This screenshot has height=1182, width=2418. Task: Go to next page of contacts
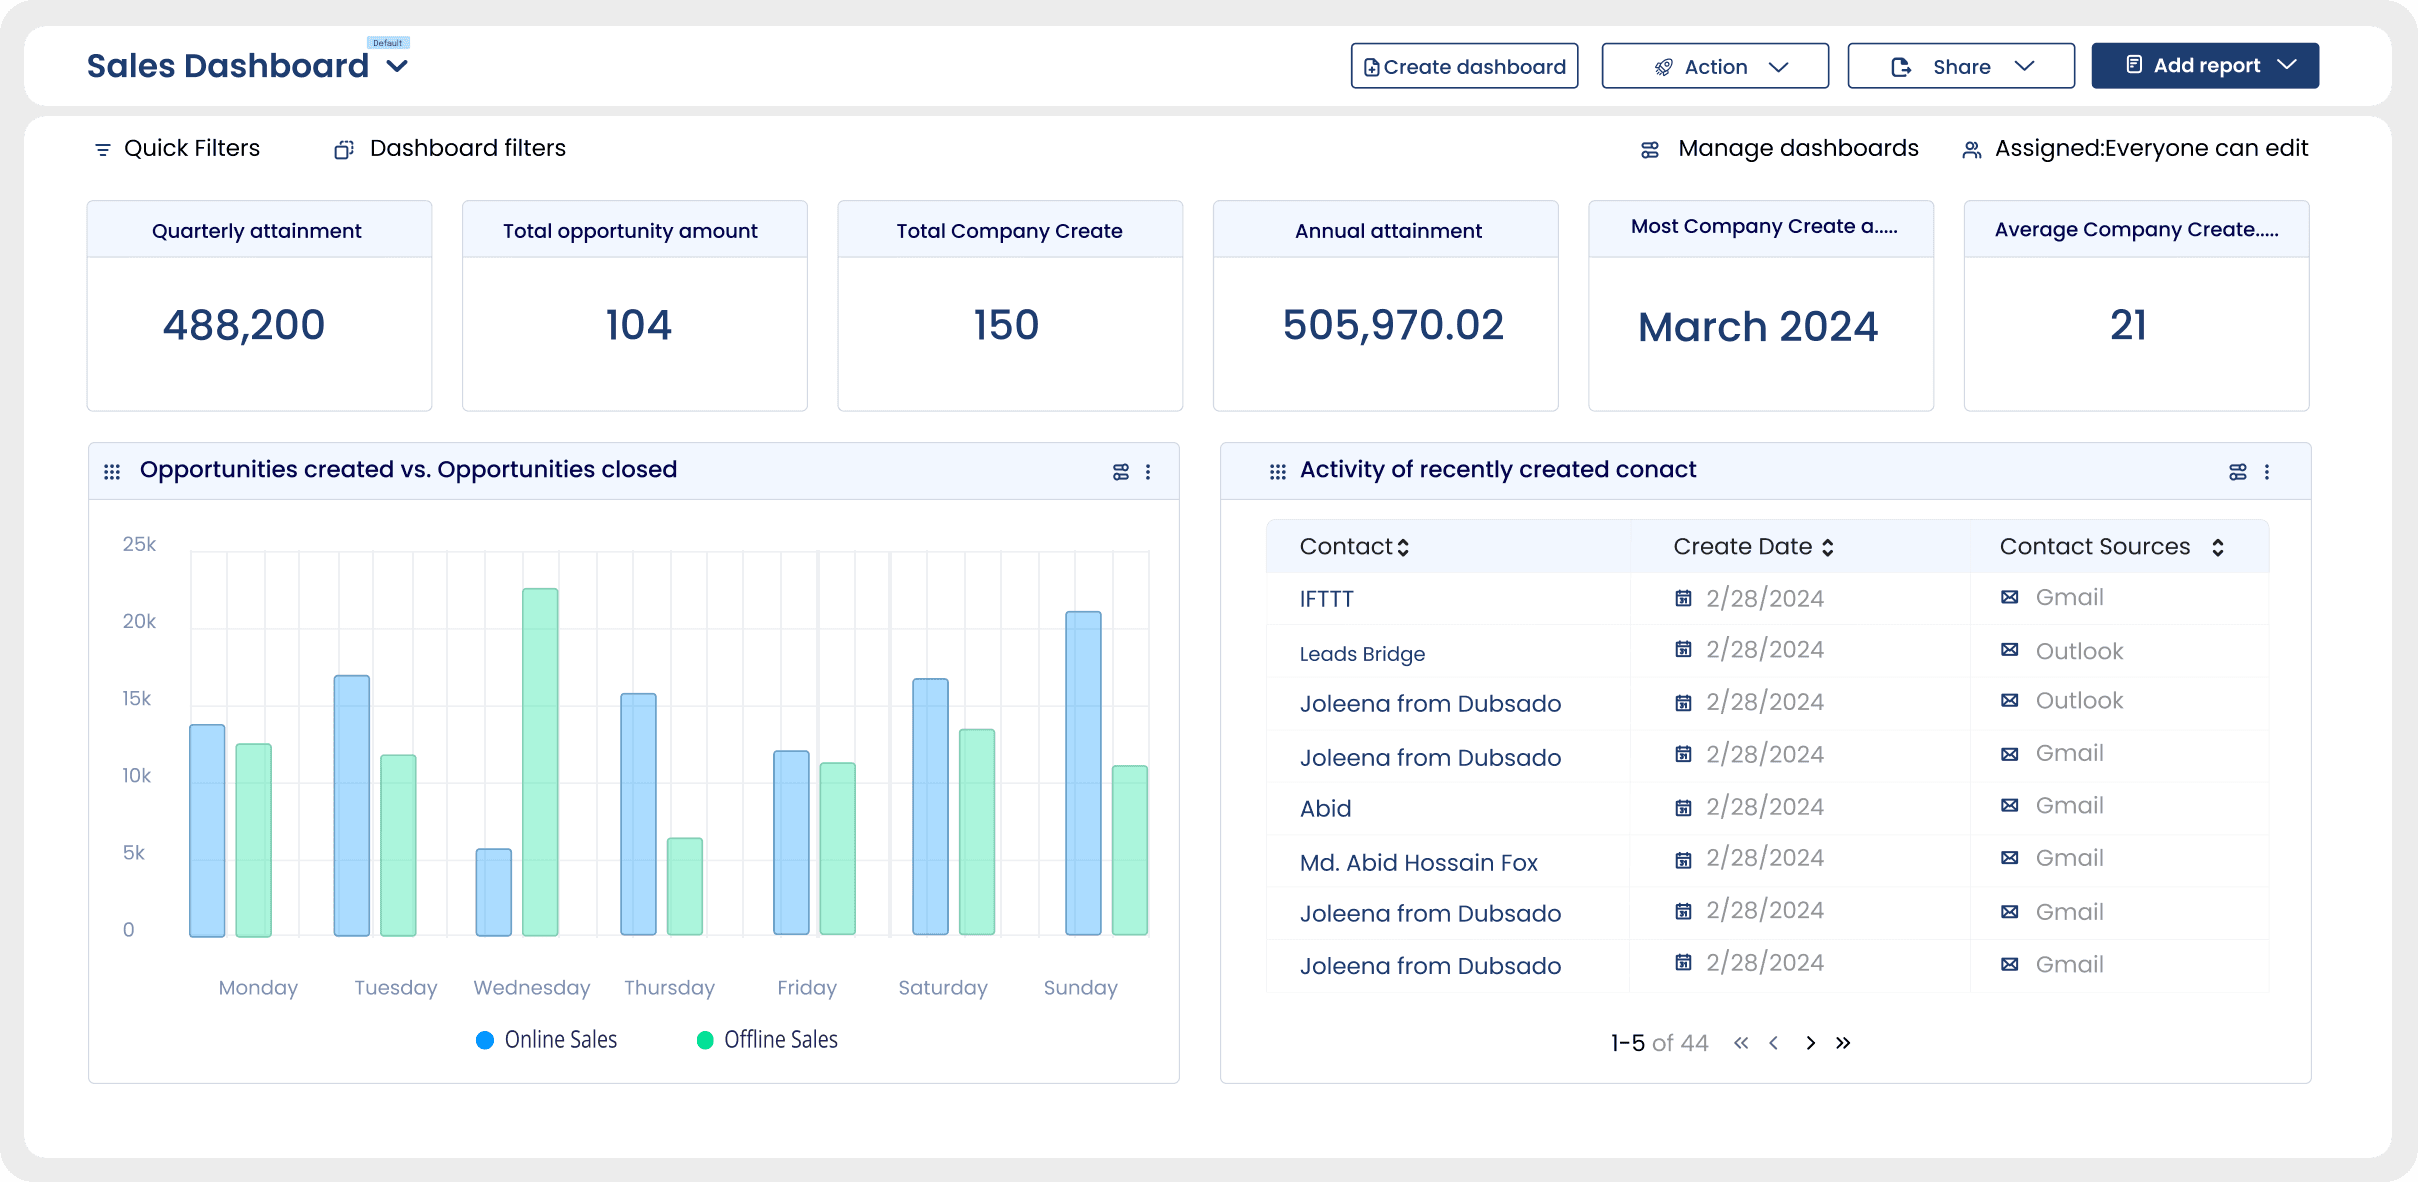pyautogui.click(x=1810, y=1042)
